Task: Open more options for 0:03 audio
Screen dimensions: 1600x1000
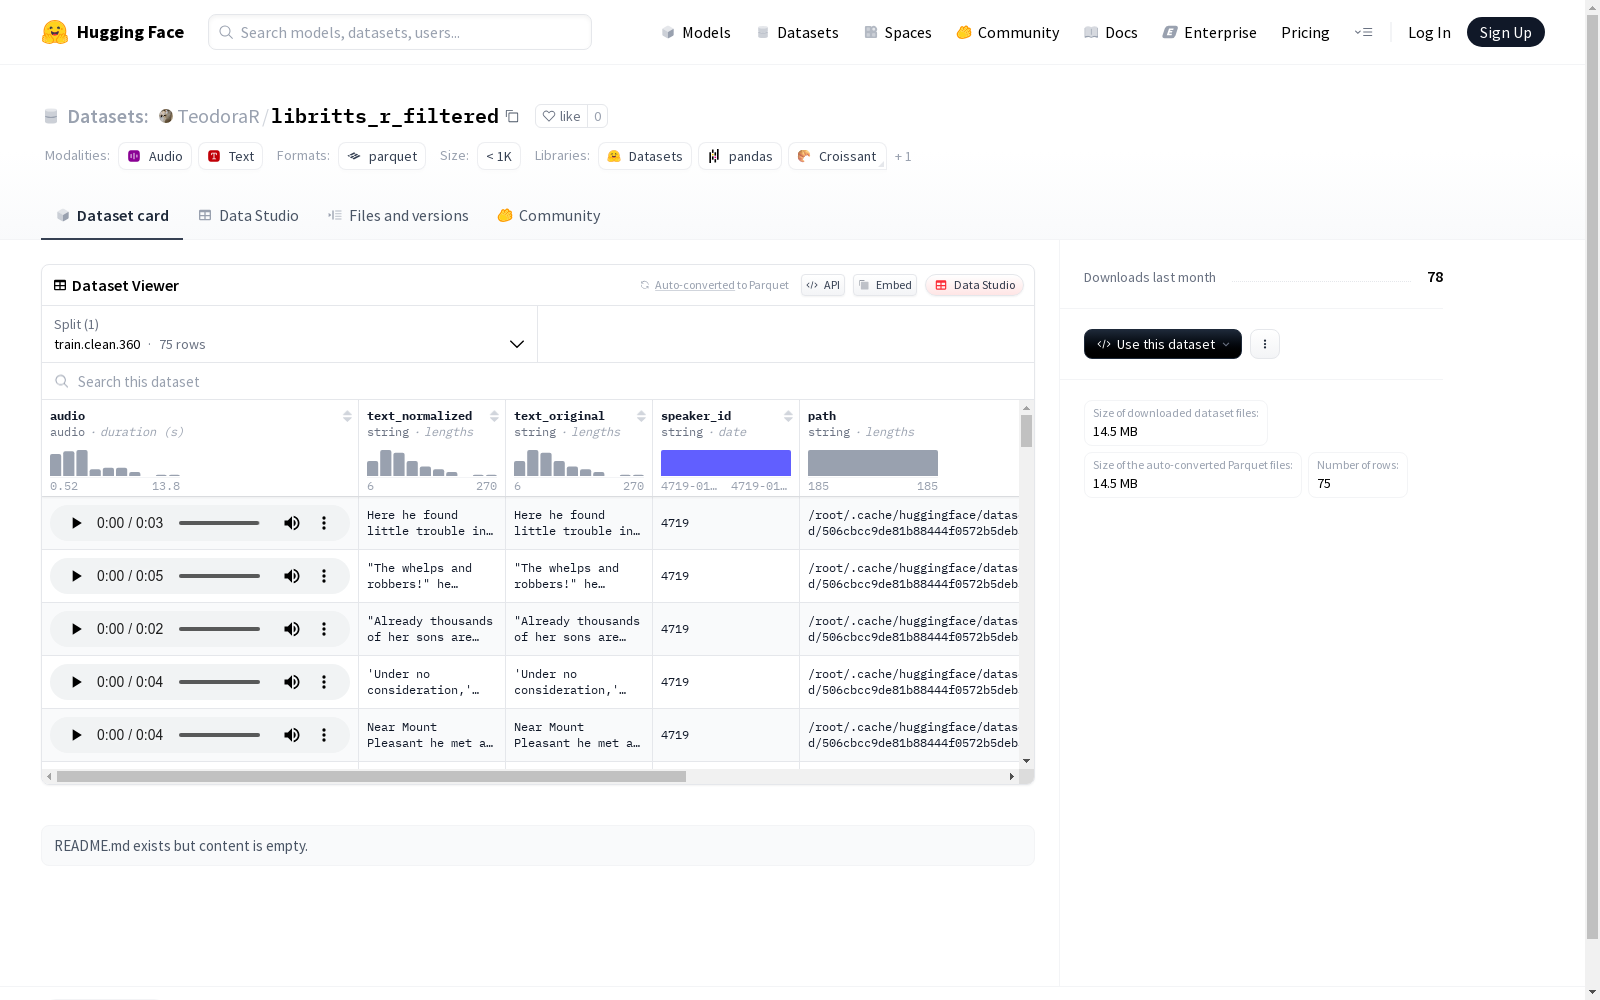Action: coord(324,523)
